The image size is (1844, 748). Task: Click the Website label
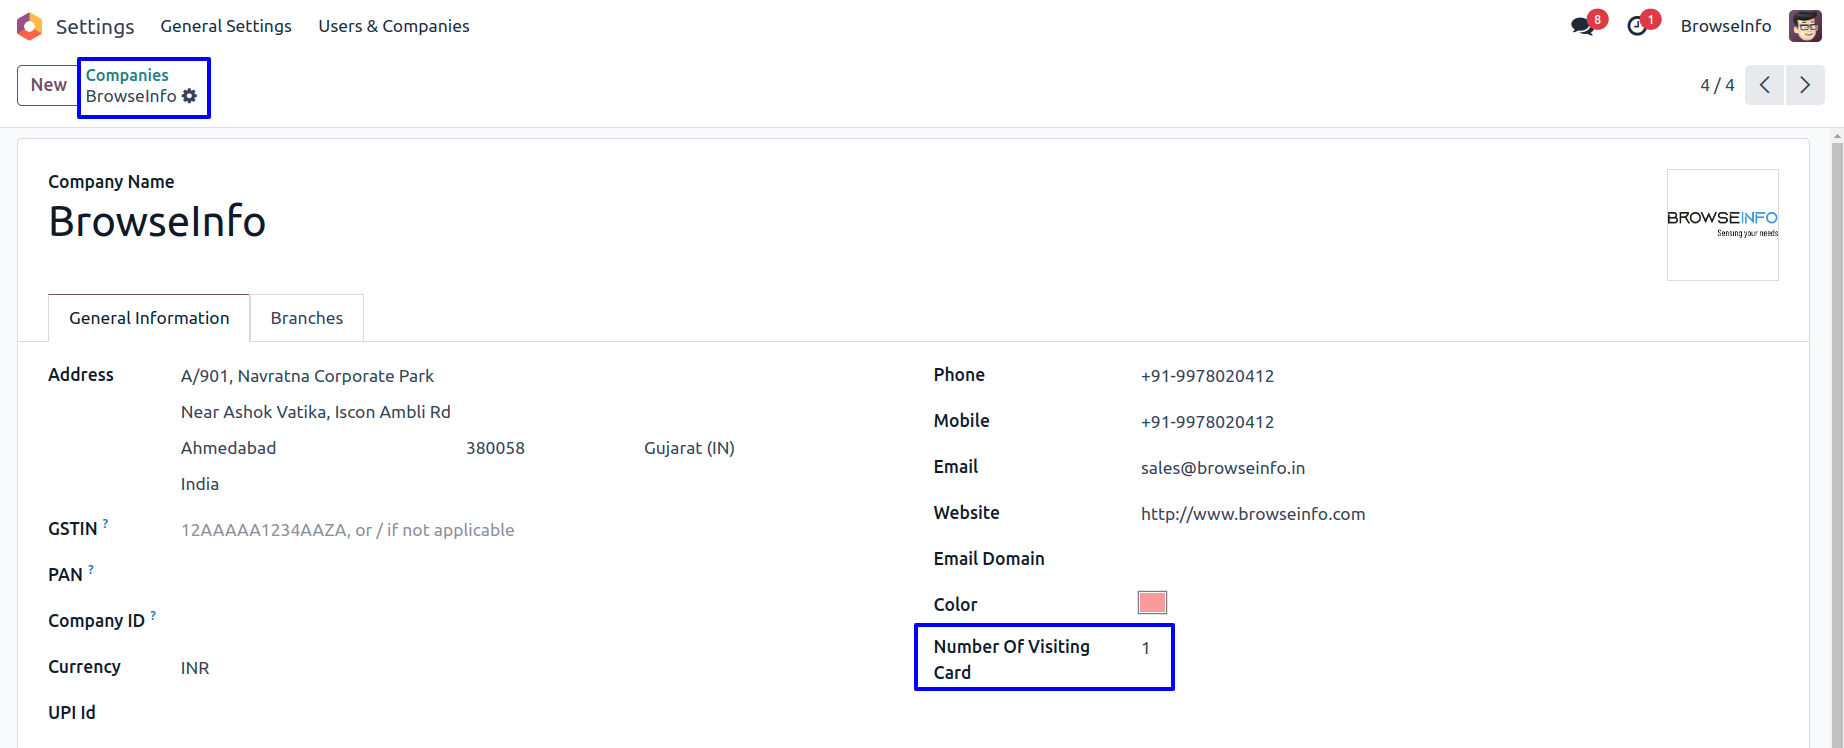966,513
